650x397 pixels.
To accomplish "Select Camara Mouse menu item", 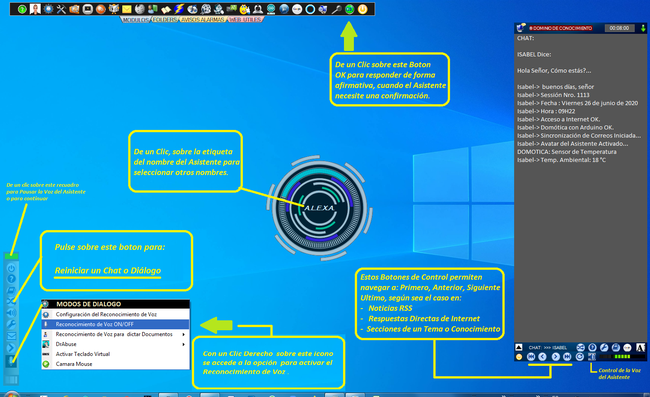I will pos(115,364).
